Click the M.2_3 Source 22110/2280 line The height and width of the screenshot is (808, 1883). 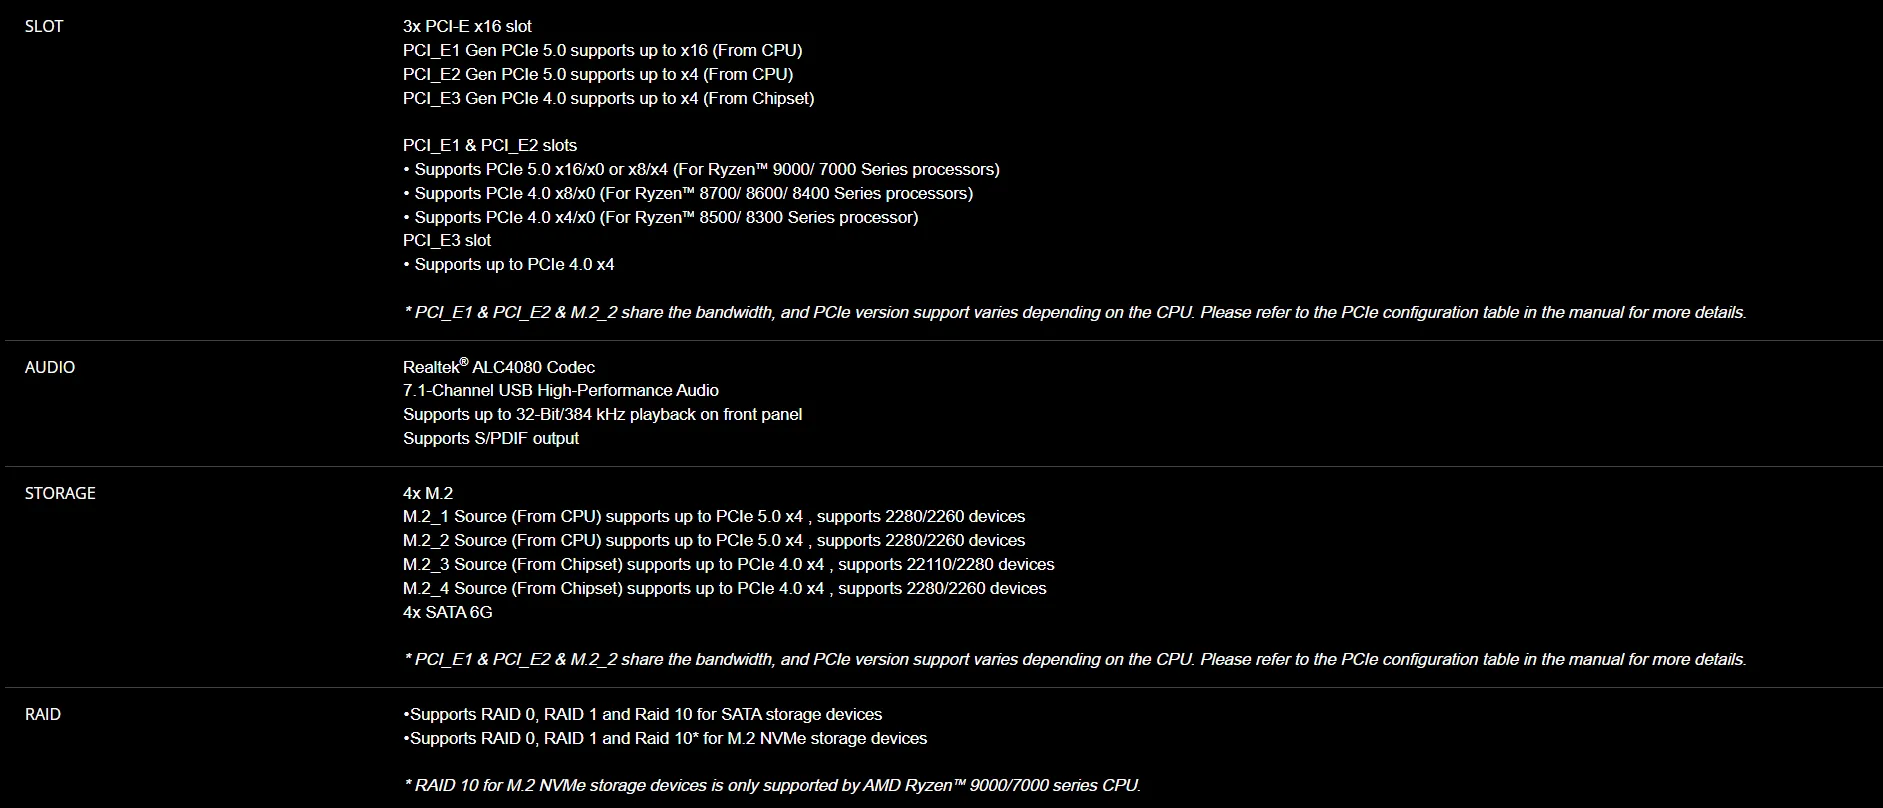[x=728, y=564]
